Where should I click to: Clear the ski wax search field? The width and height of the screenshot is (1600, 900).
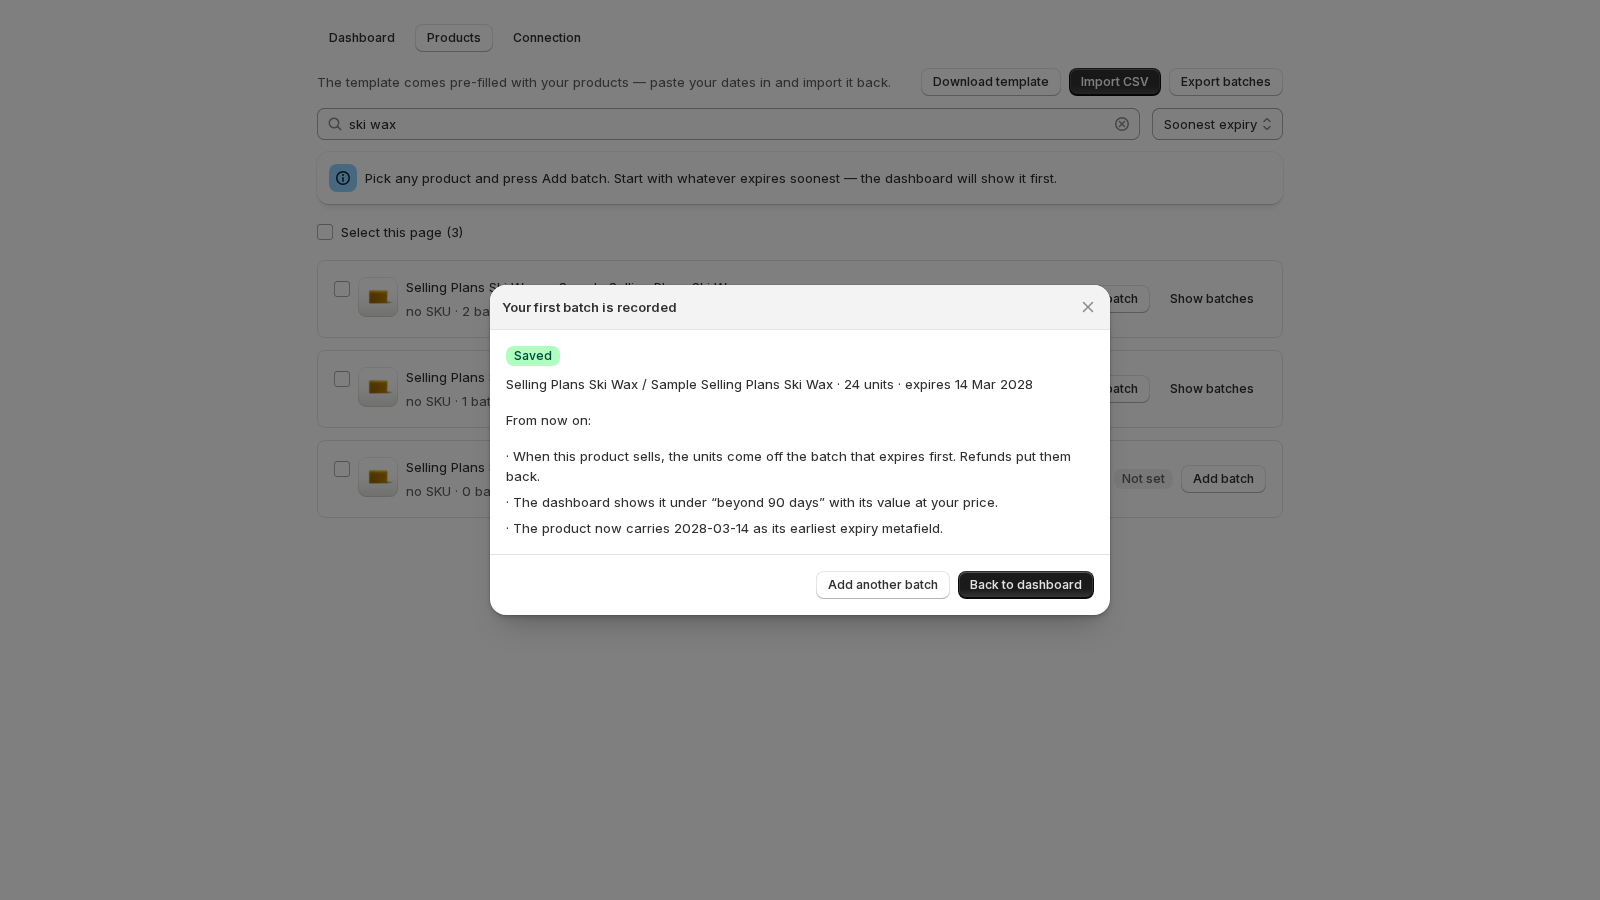pos(1122,124)
